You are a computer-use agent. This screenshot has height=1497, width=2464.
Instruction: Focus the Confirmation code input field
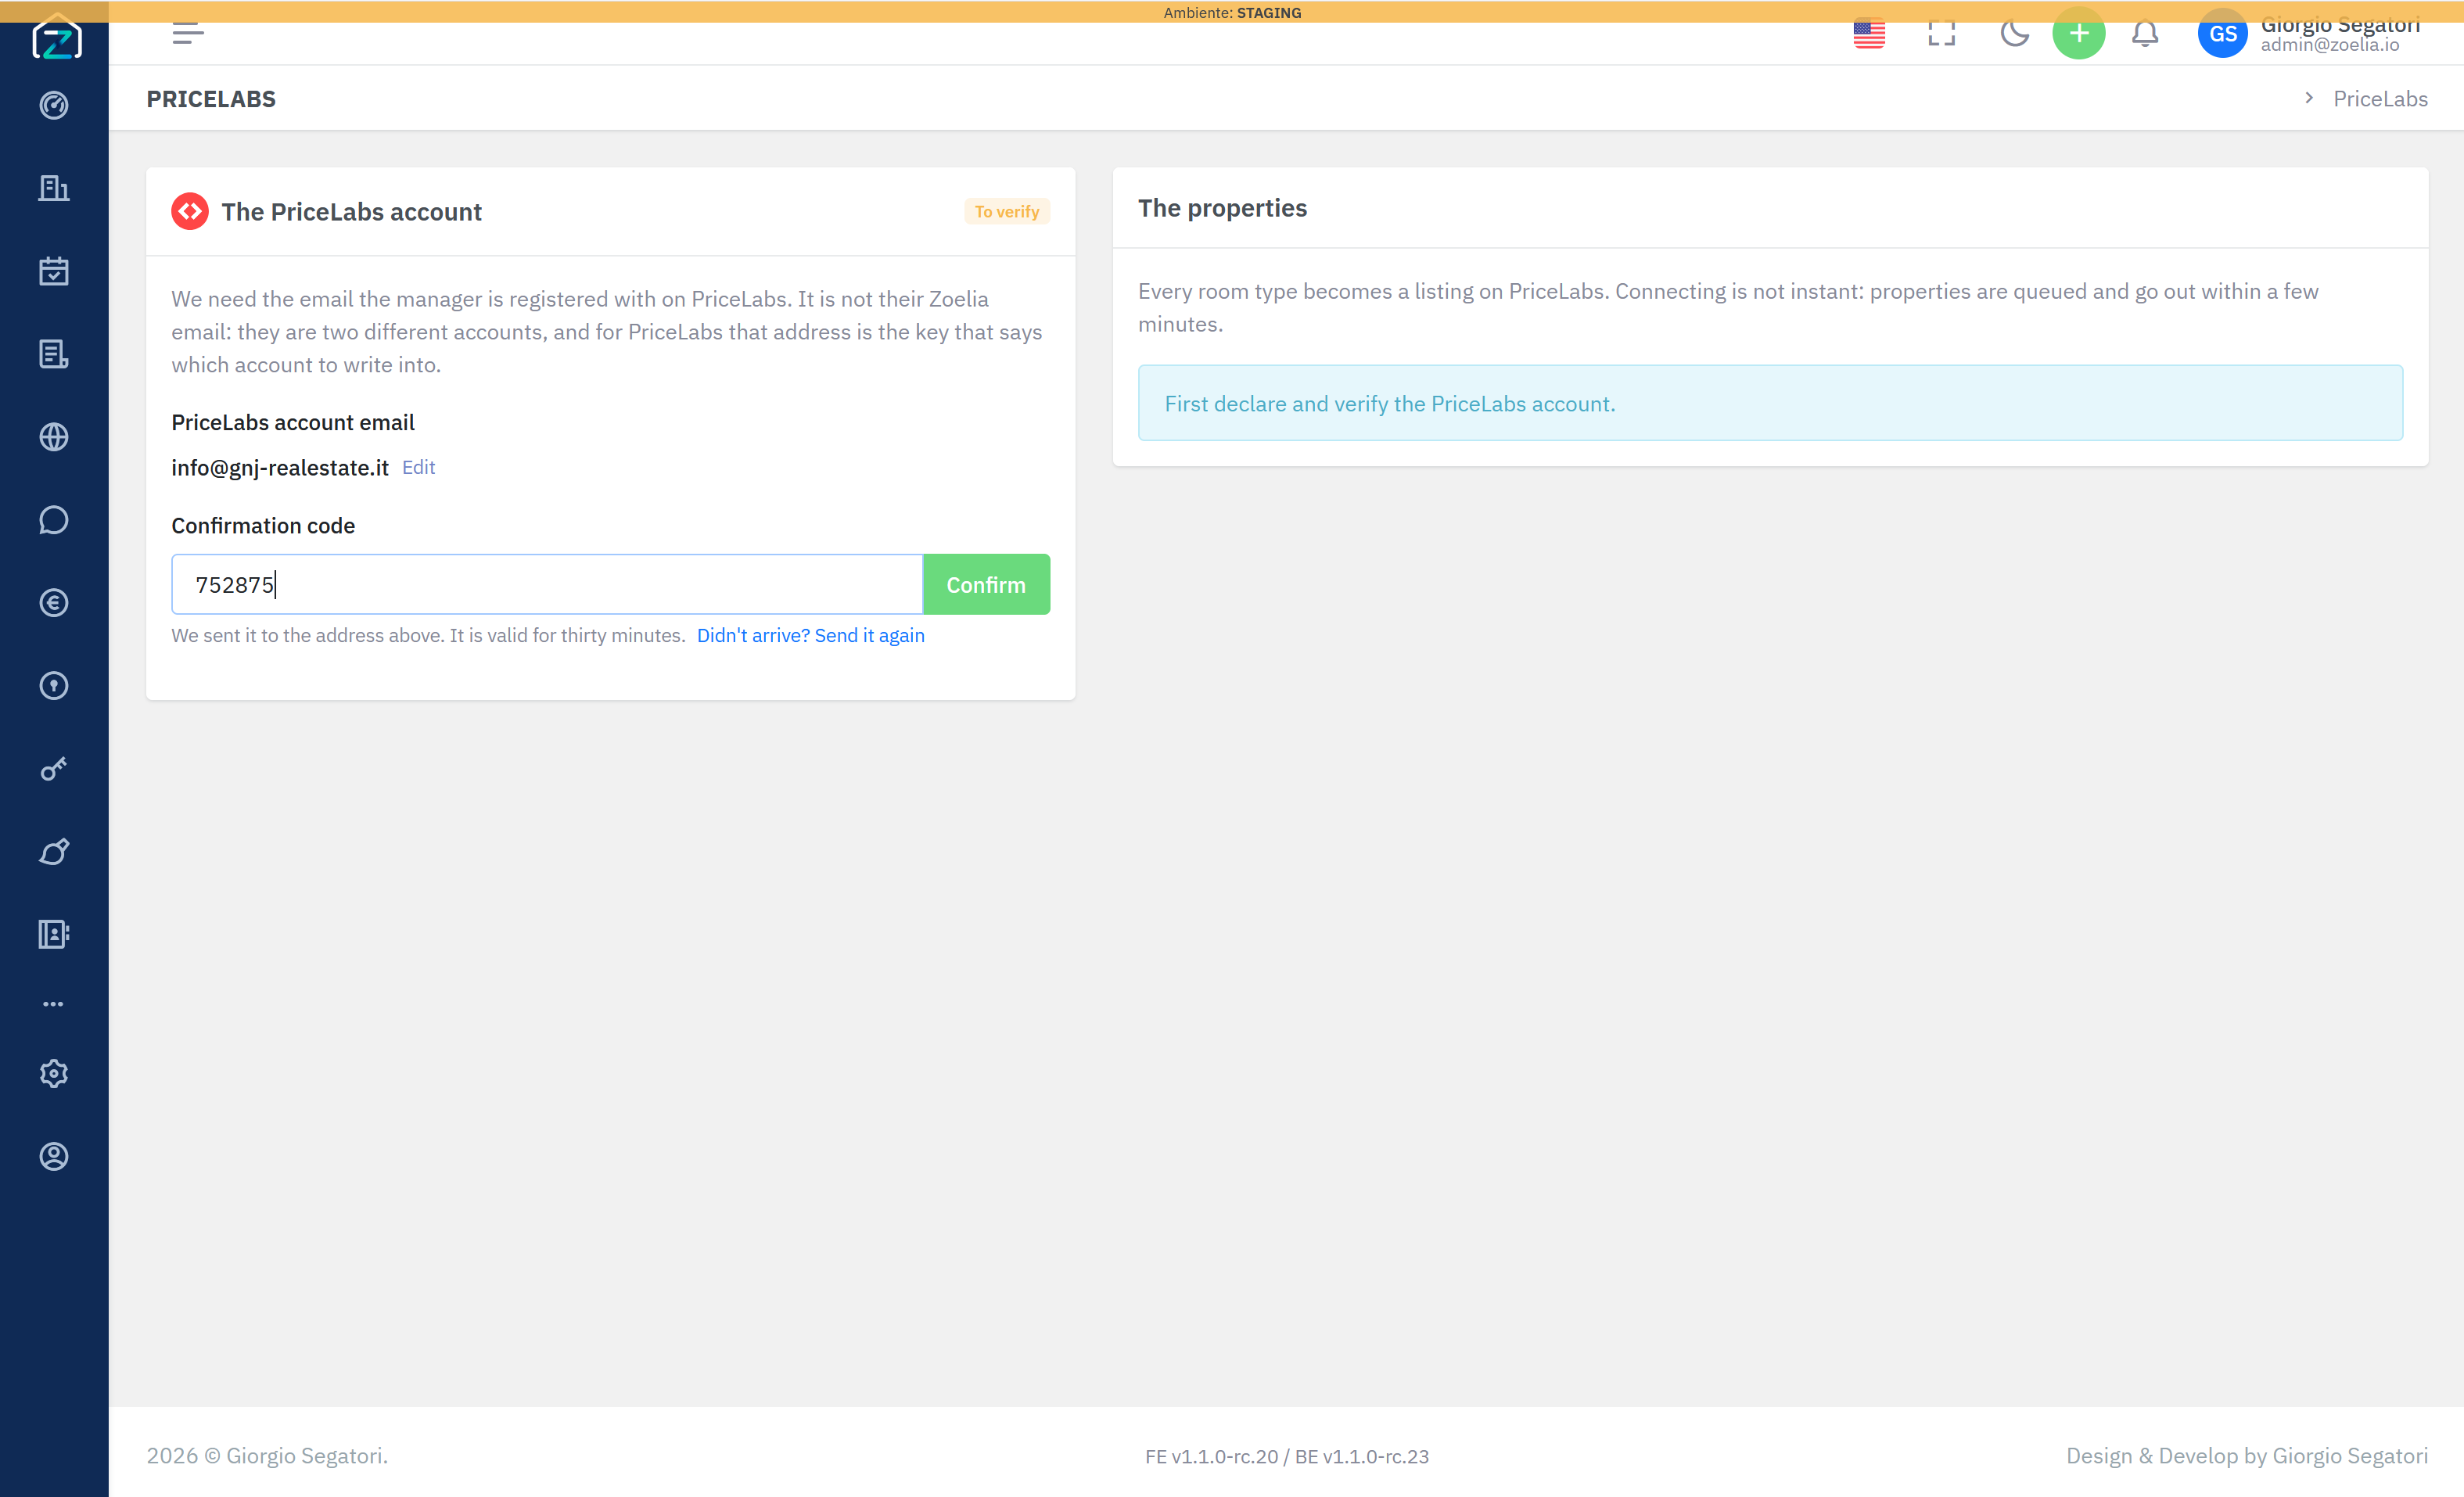point(547,584)
